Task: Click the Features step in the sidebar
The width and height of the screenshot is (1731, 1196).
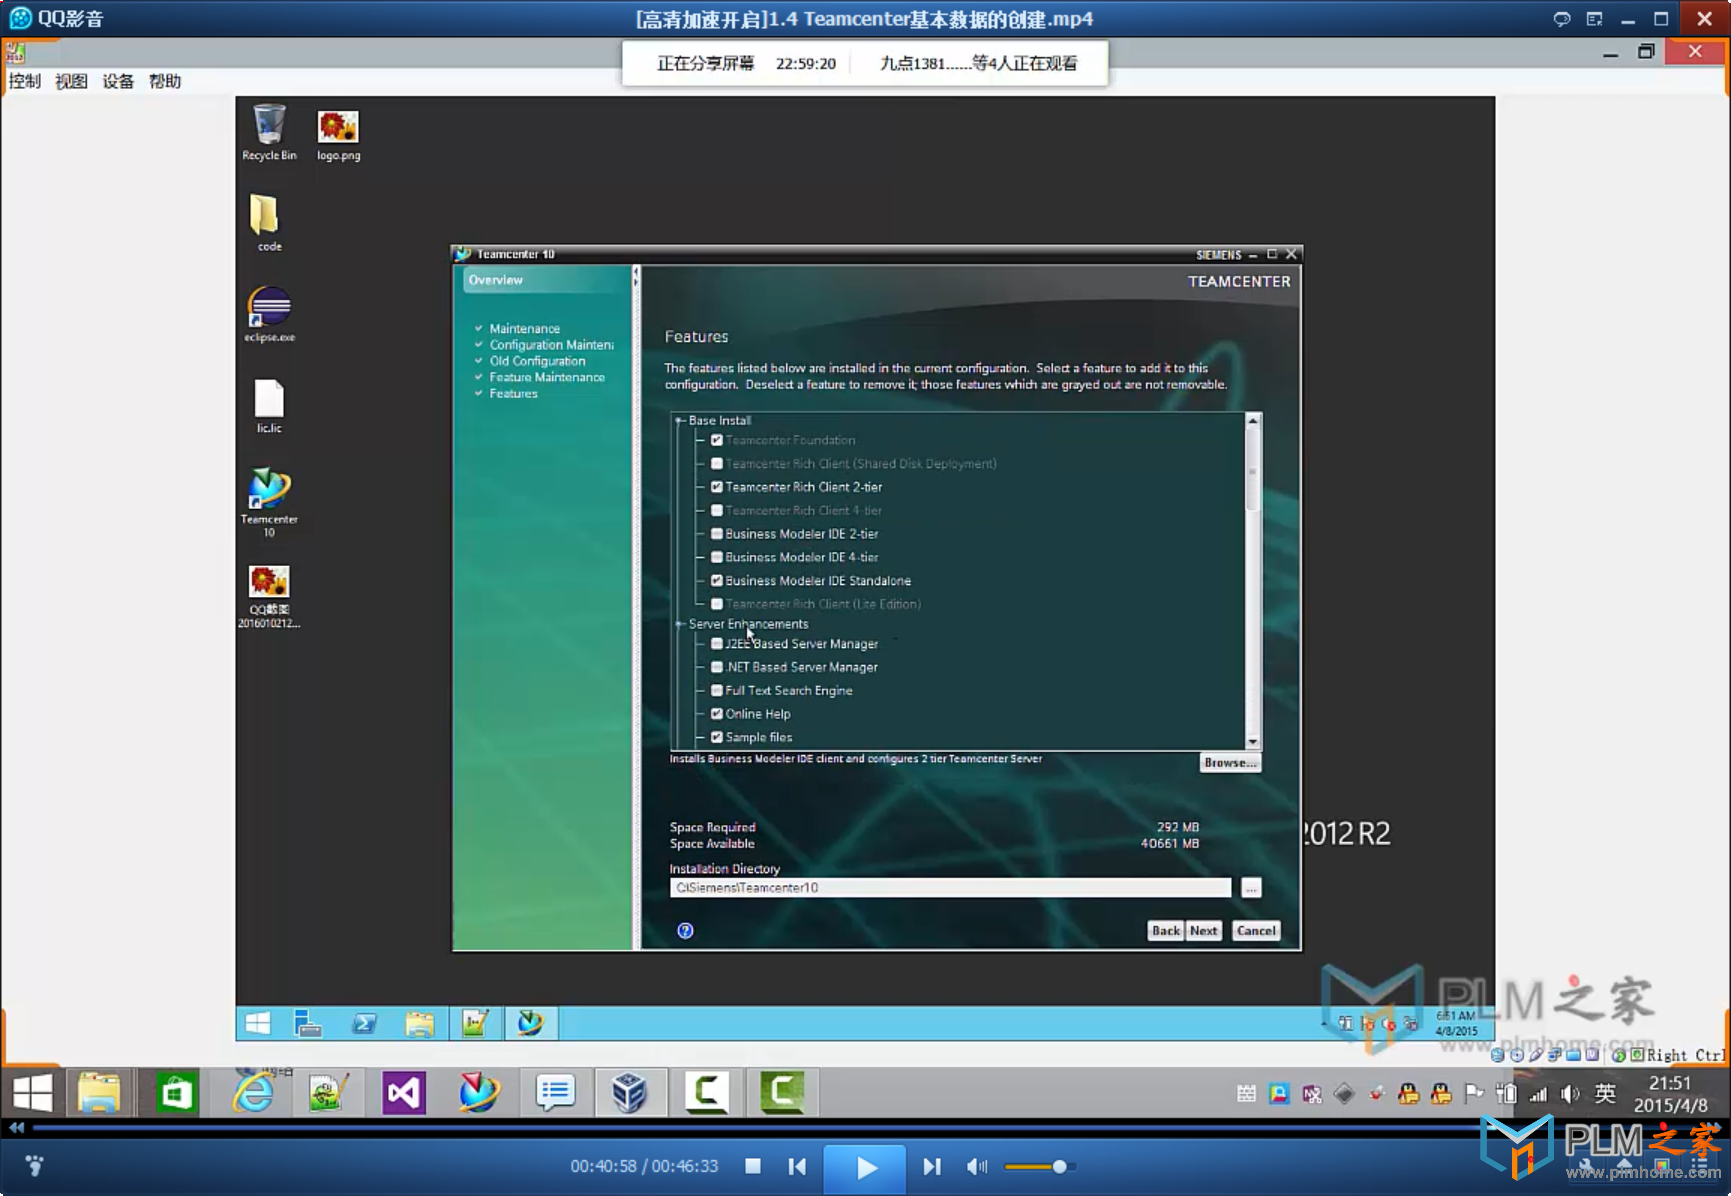Action: [x=513, y=394]
